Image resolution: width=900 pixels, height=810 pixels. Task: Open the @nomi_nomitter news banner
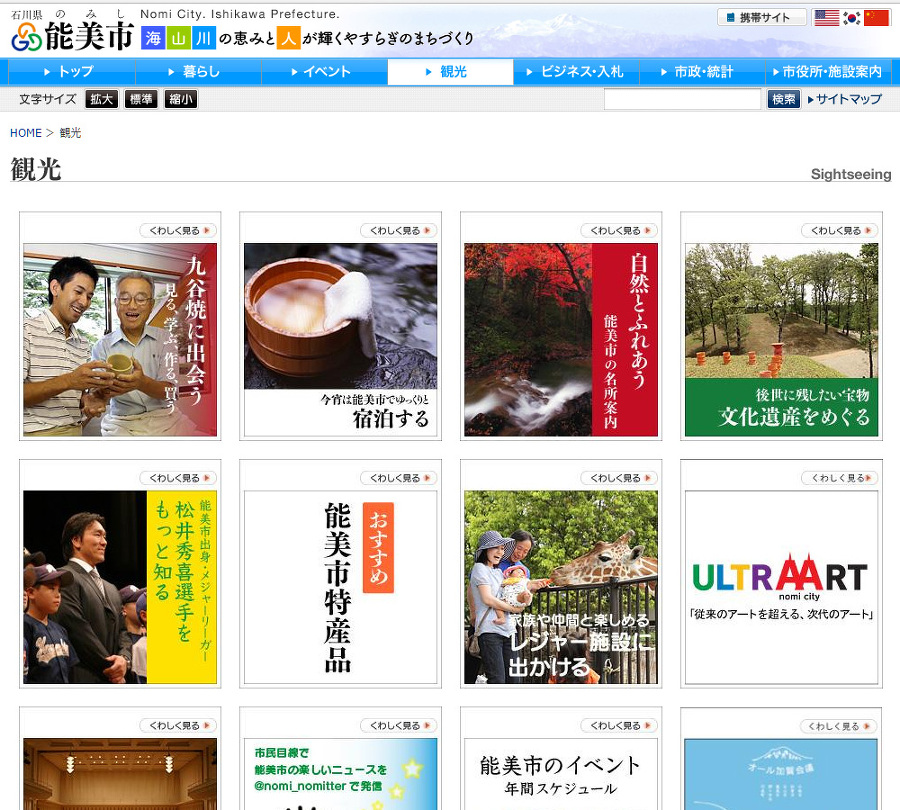340,774
